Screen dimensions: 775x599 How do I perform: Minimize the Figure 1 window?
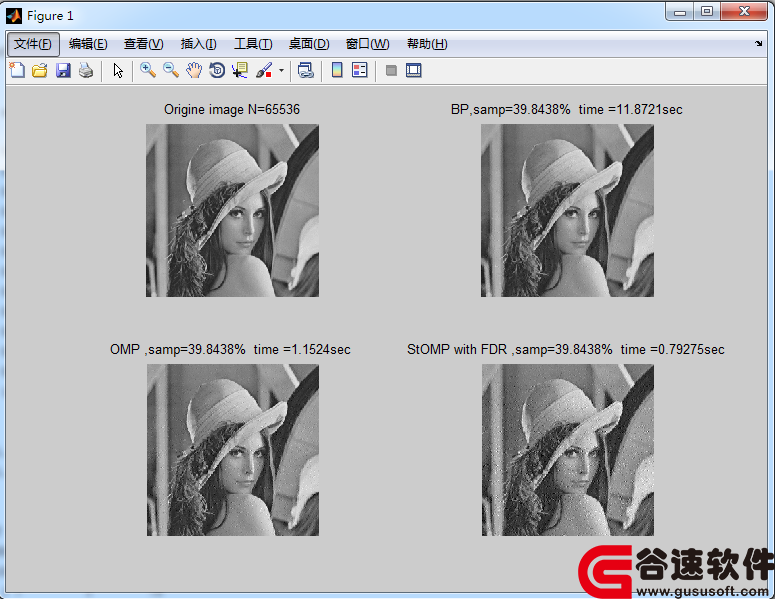tap(680, 11)
